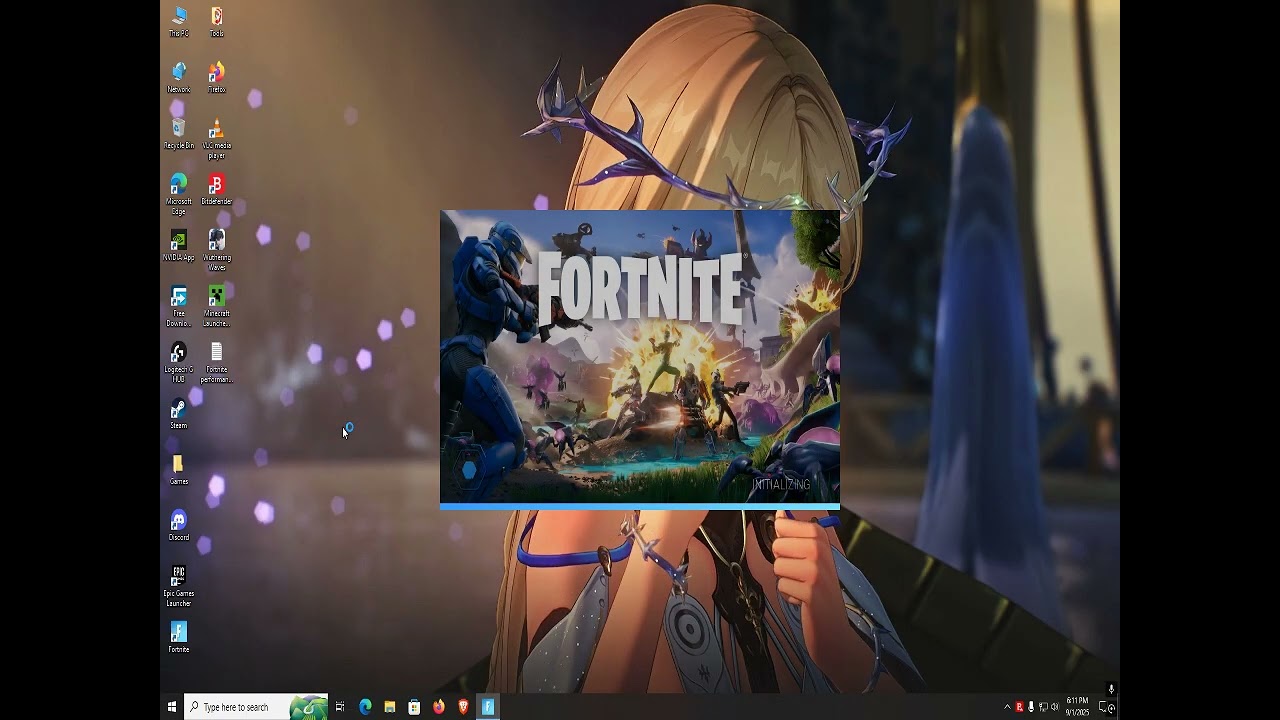
Task: Open Microsoft Edge from the taskbar
Action: pos(365,707)
